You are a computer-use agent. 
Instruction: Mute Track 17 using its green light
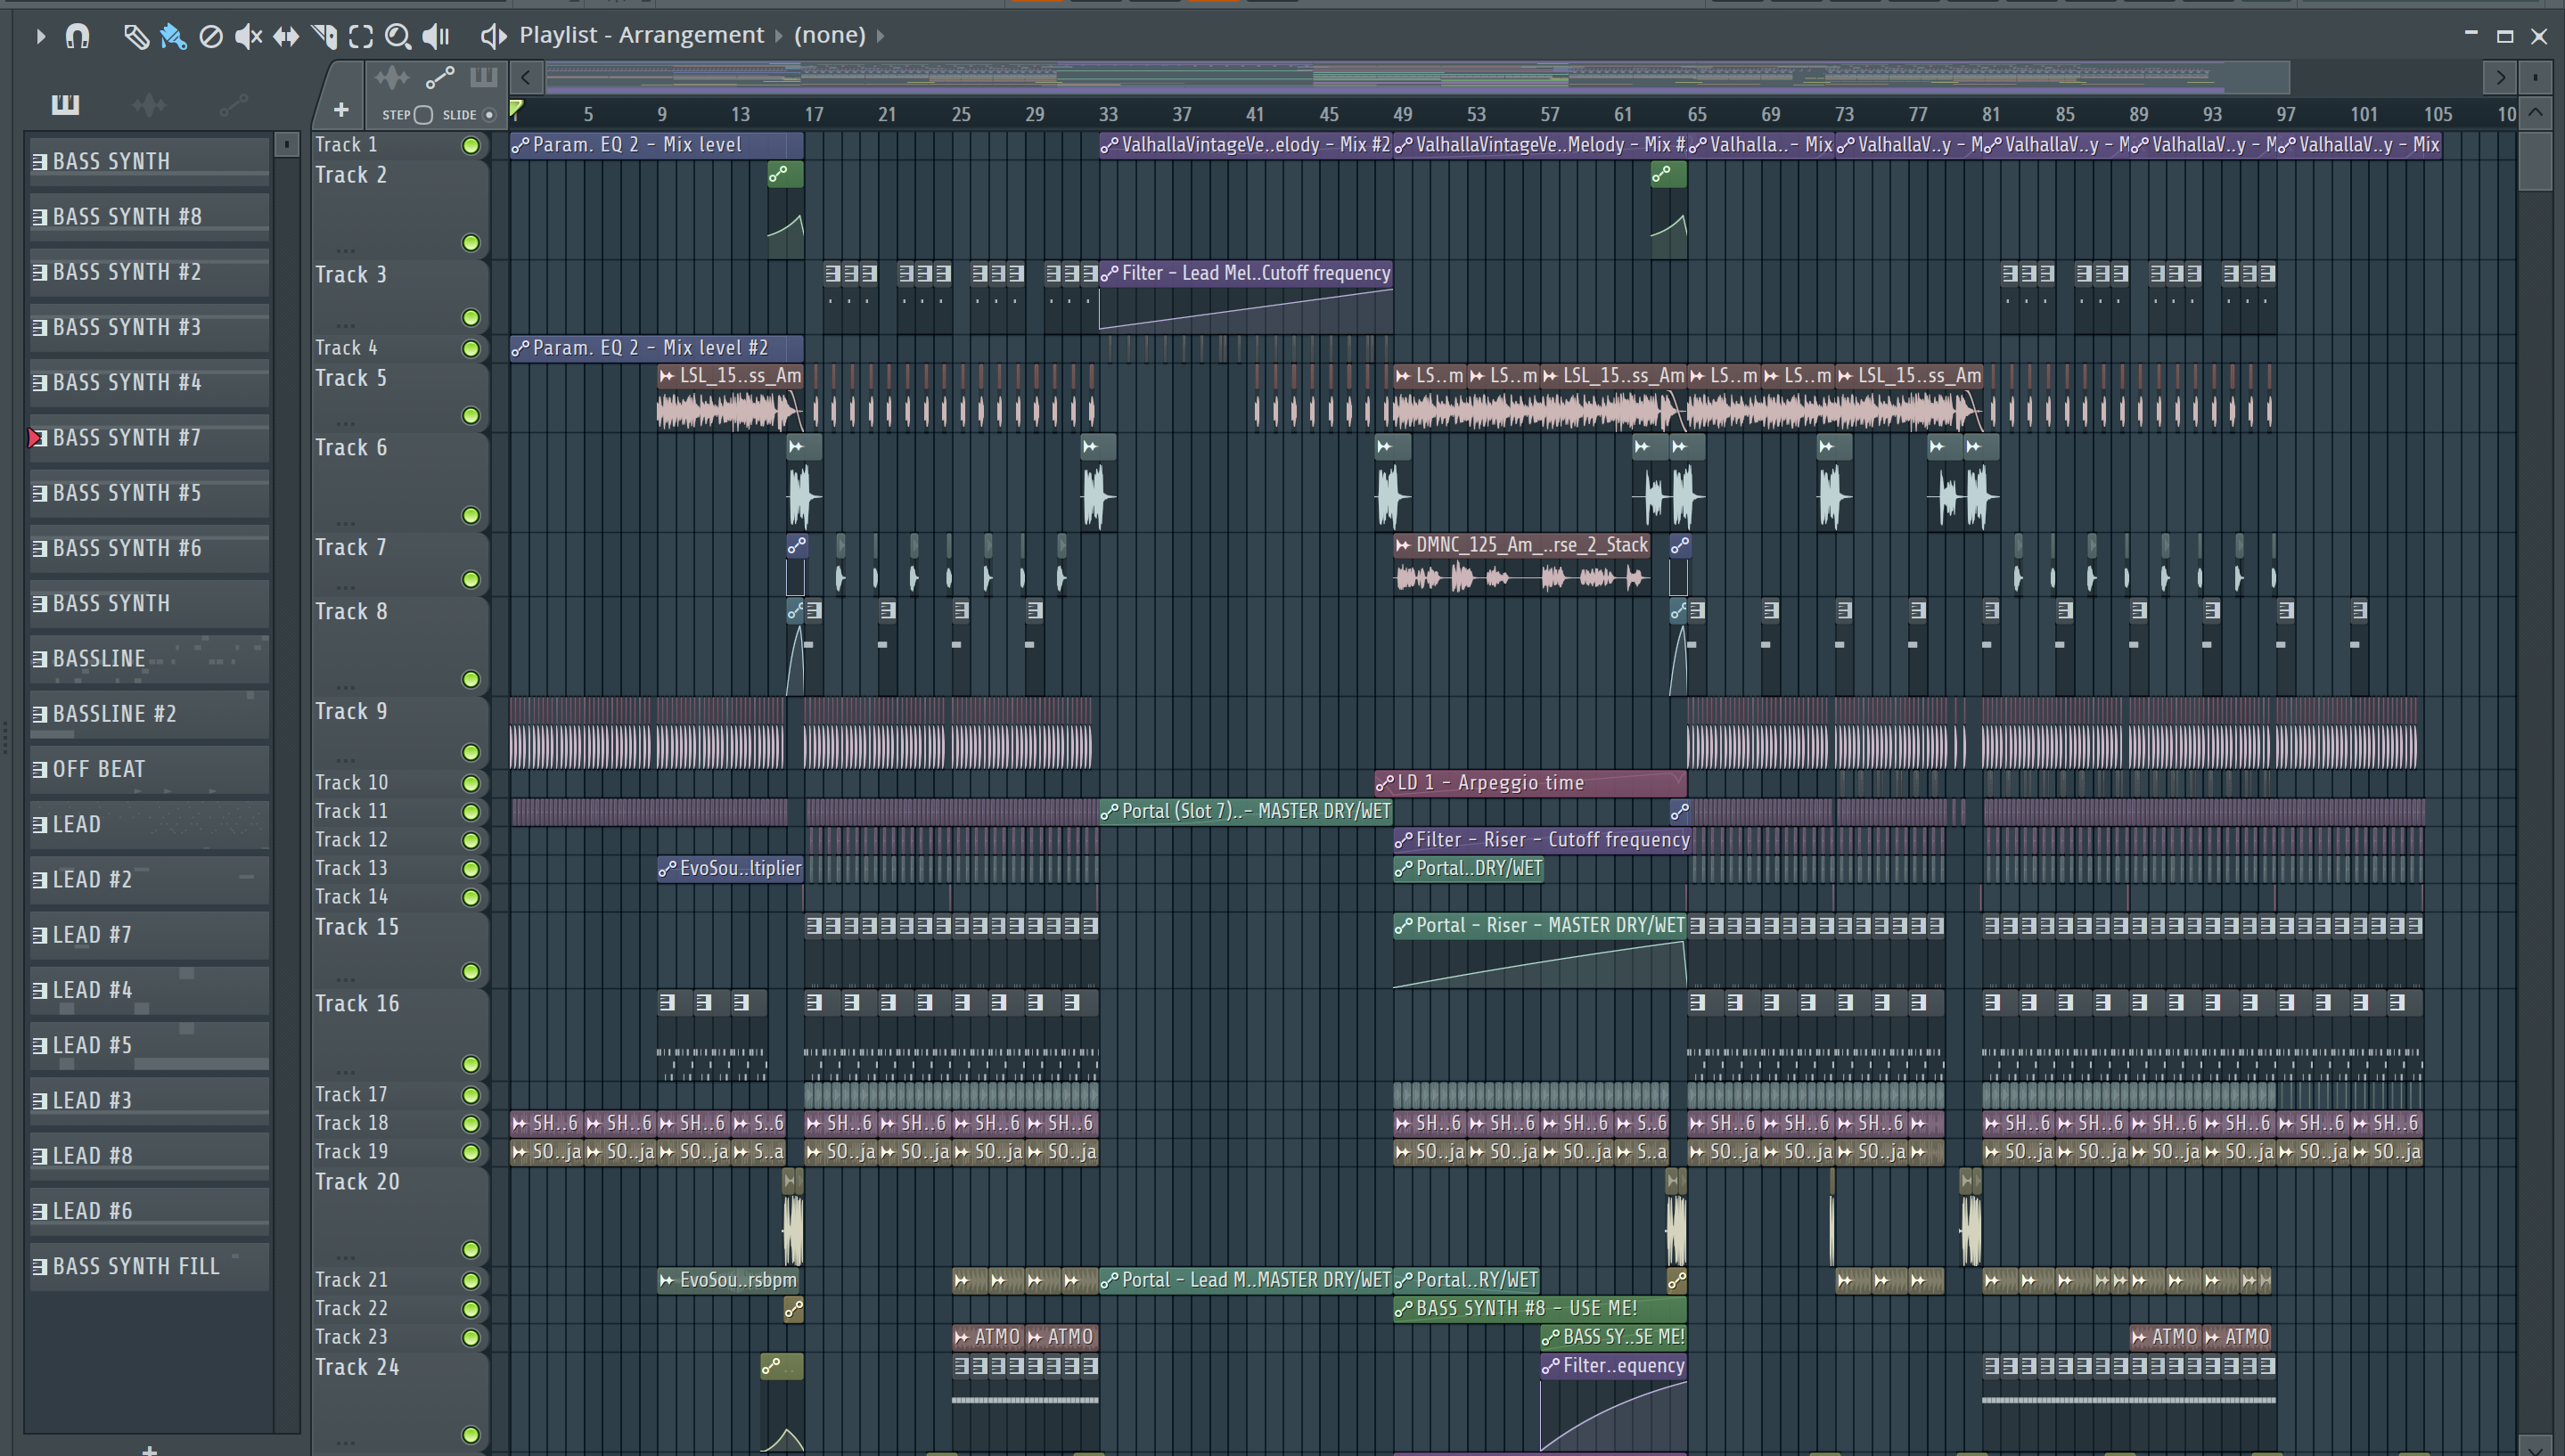click(471, 1095)
